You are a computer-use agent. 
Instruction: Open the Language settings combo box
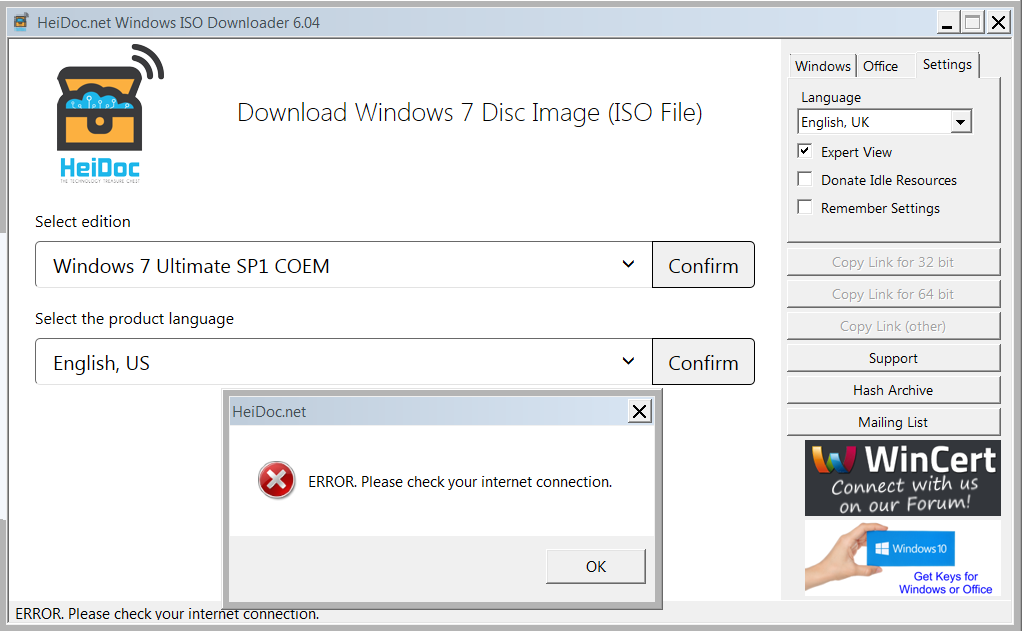884,122
